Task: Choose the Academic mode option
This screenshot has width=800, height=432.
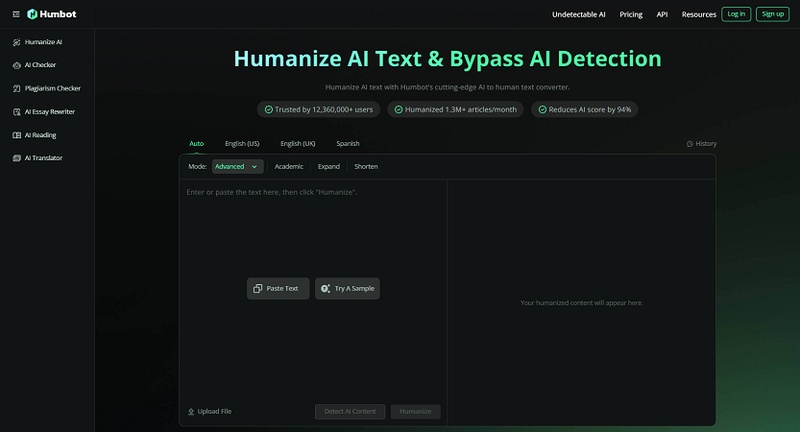Action: coord(289,167)
